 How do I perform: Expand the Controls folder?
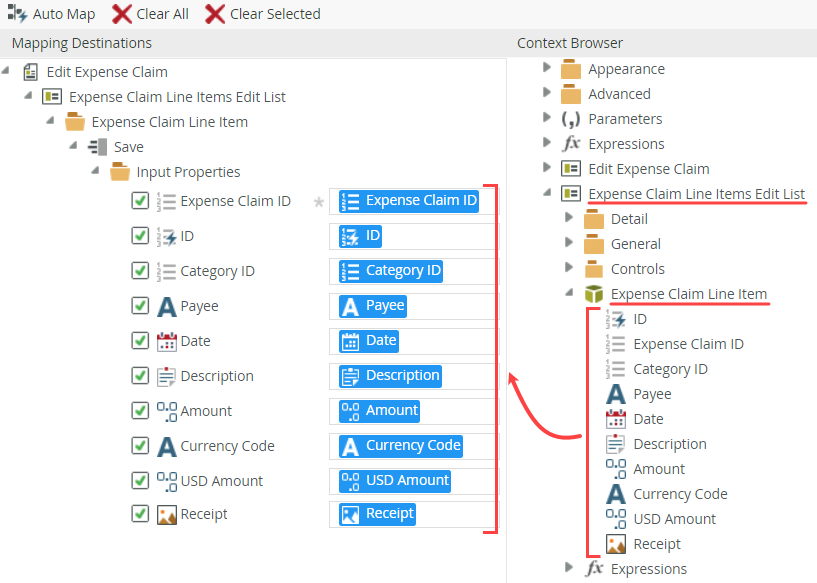click(x=569, y=267)
